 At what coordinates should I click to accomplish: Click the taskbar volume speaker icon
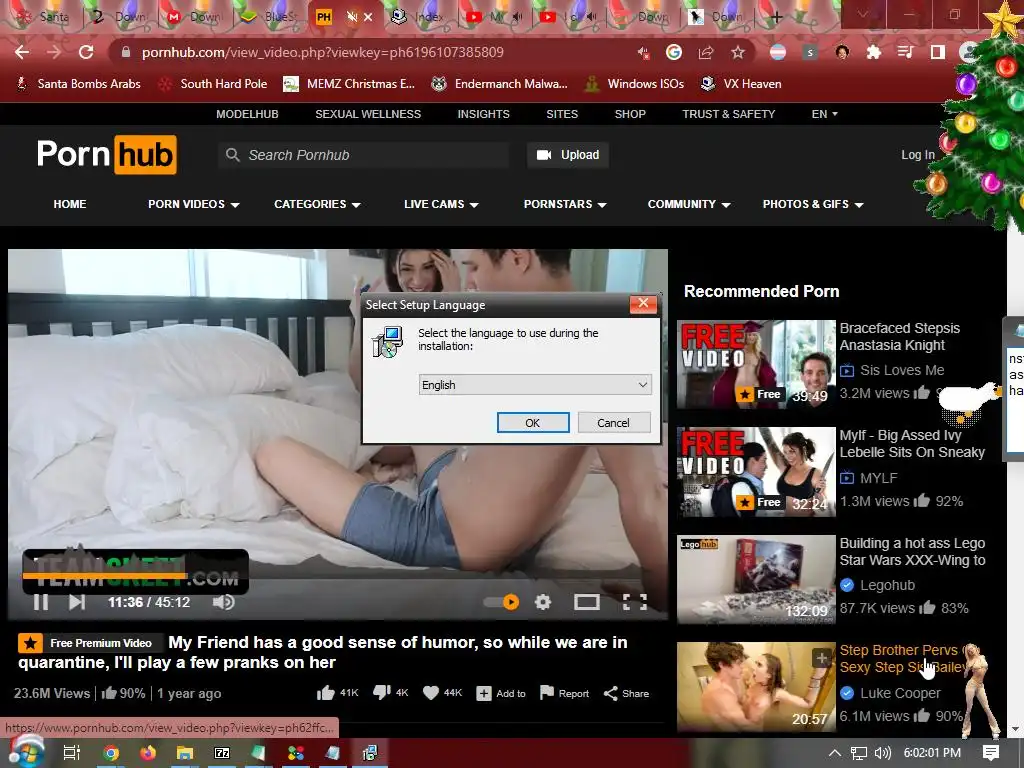click(883, 753)
